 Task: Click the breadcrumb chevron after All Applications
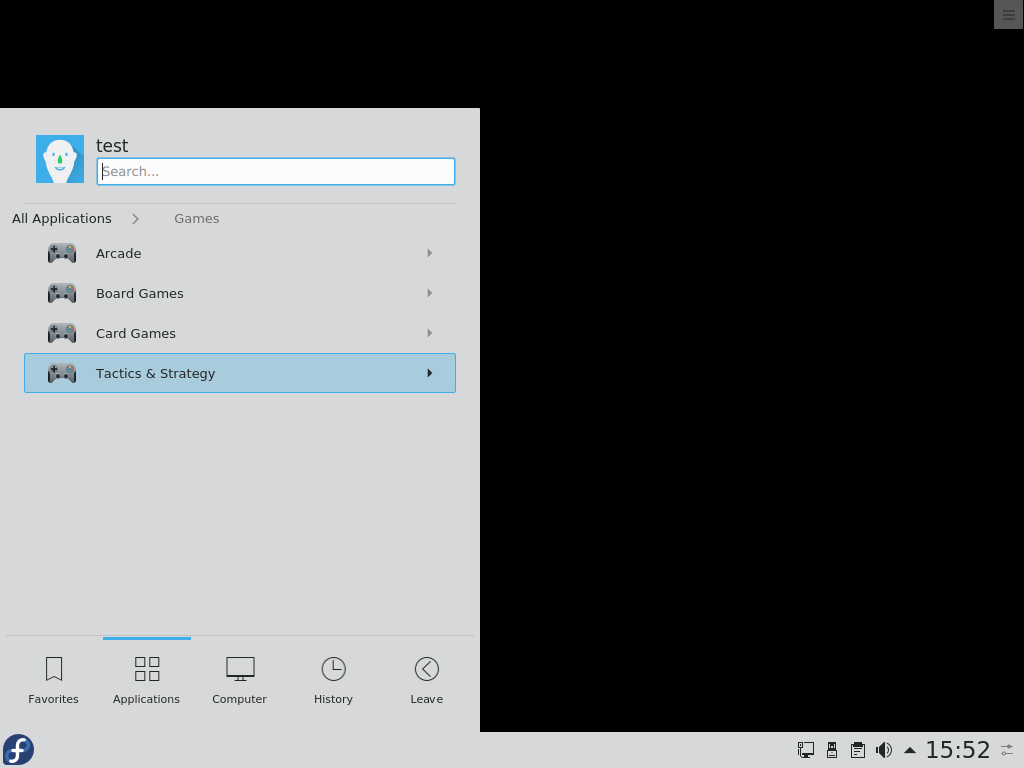click(x=135, y=219)
